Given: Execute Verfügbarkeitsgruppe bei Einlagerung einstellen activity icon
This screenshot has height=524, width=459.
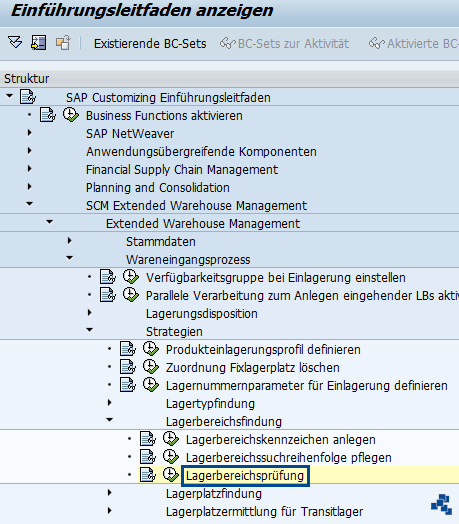Looking at the screenshot, I should point(131,277).
